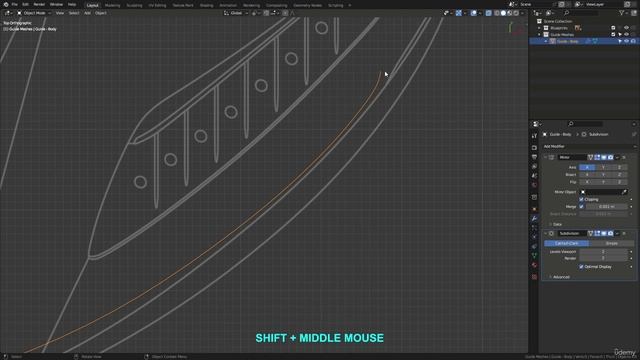Screen dimensions: 640x360
Task: Open the Render menu
Action: tap(39, 4)
